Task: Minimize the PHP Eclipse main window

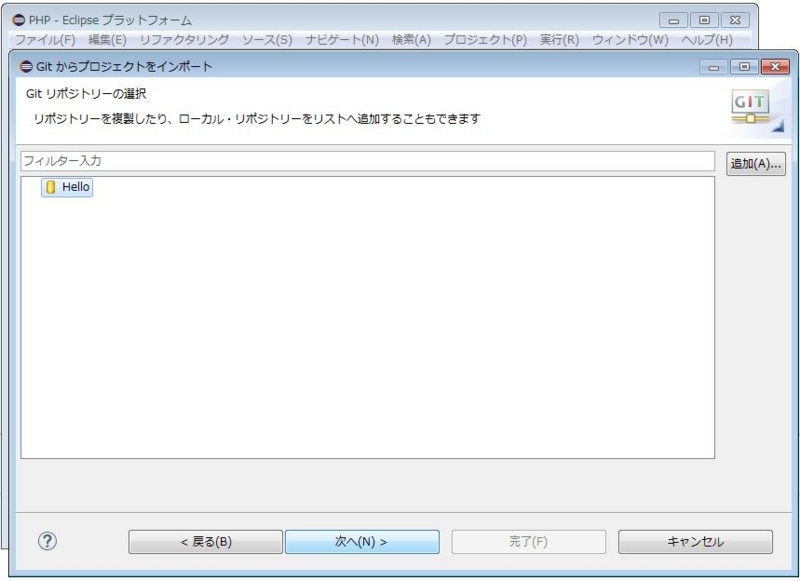Action: tap(673, 20)
